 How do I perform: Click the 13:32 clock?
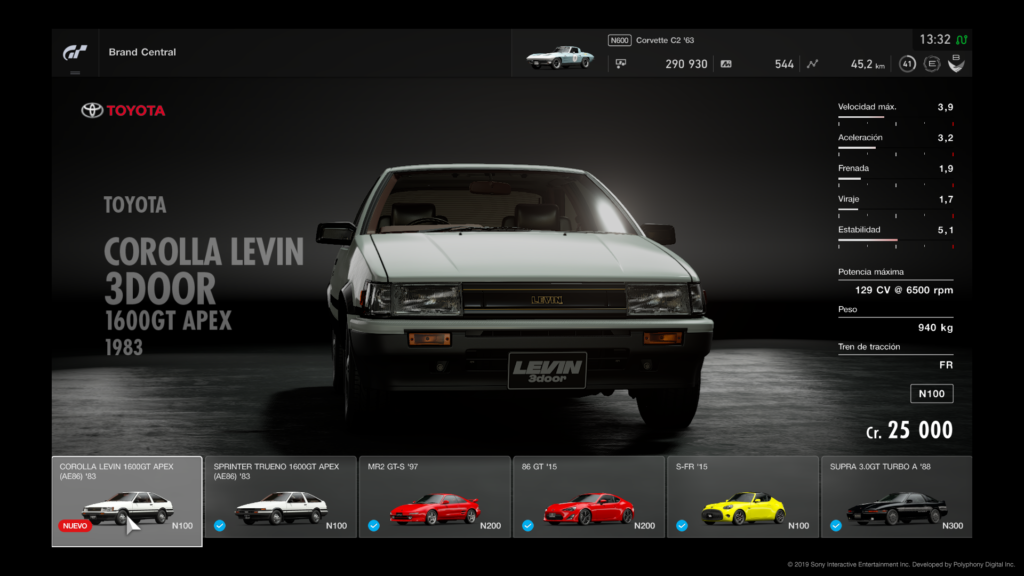935,40
